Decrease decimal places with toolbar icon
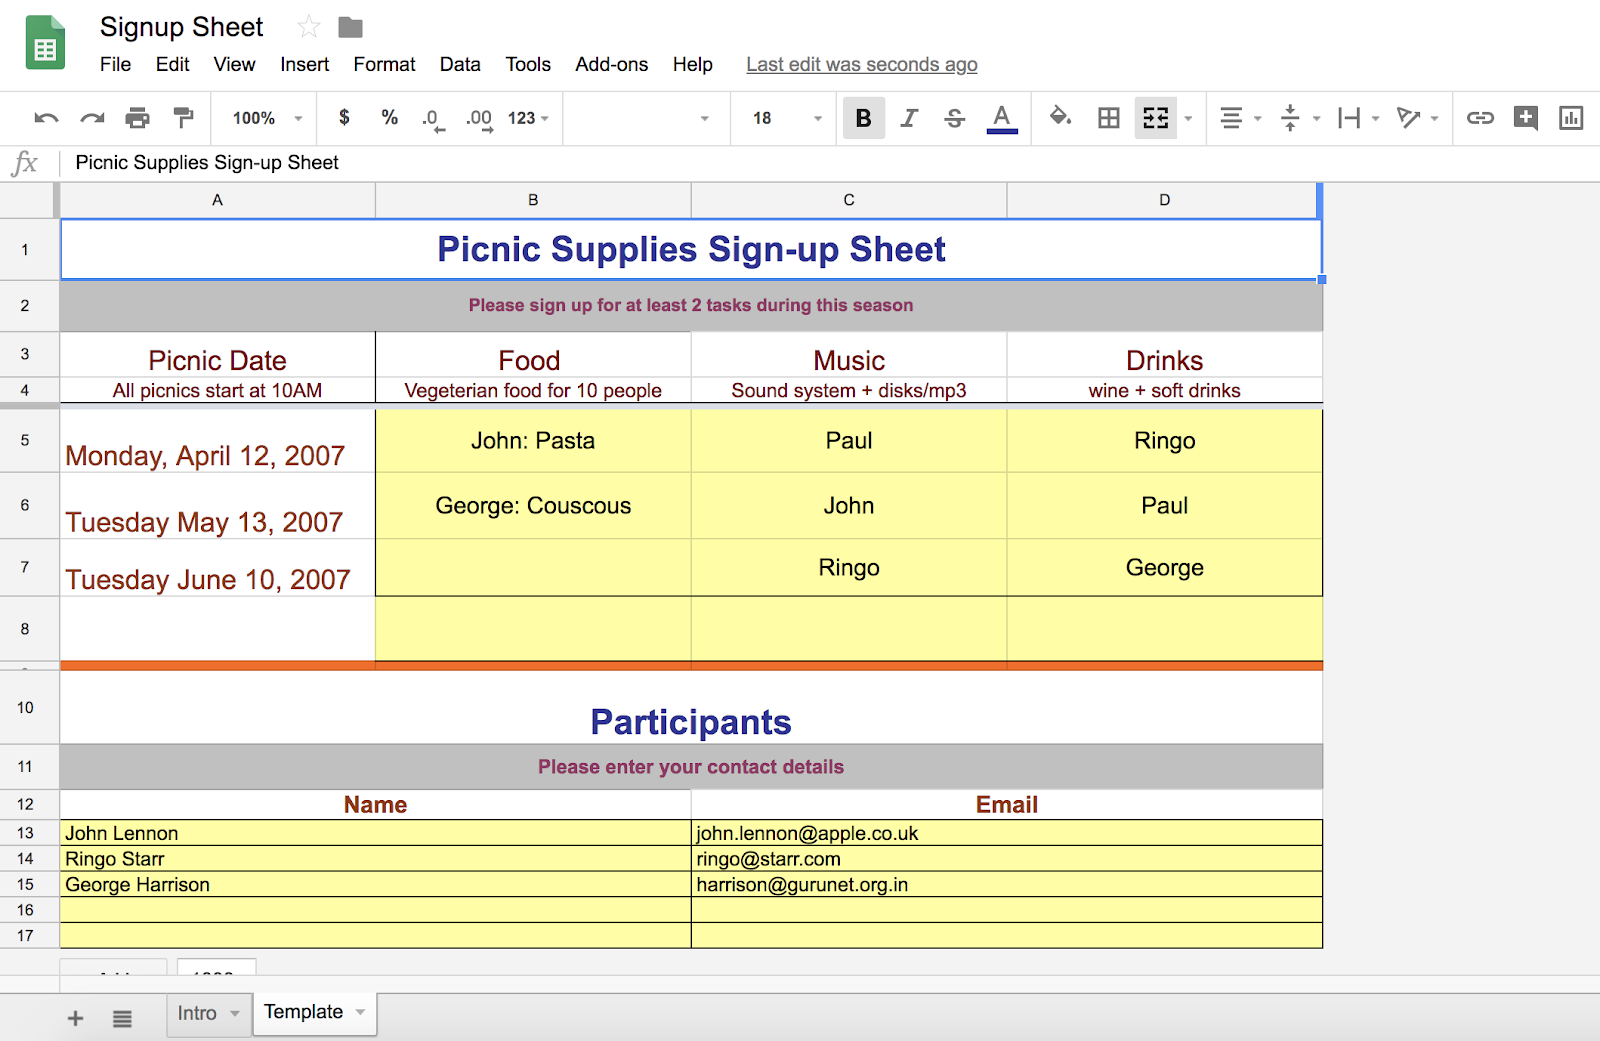The image size is (1600, 1041). pyautogui.click(x=432, y=118)
